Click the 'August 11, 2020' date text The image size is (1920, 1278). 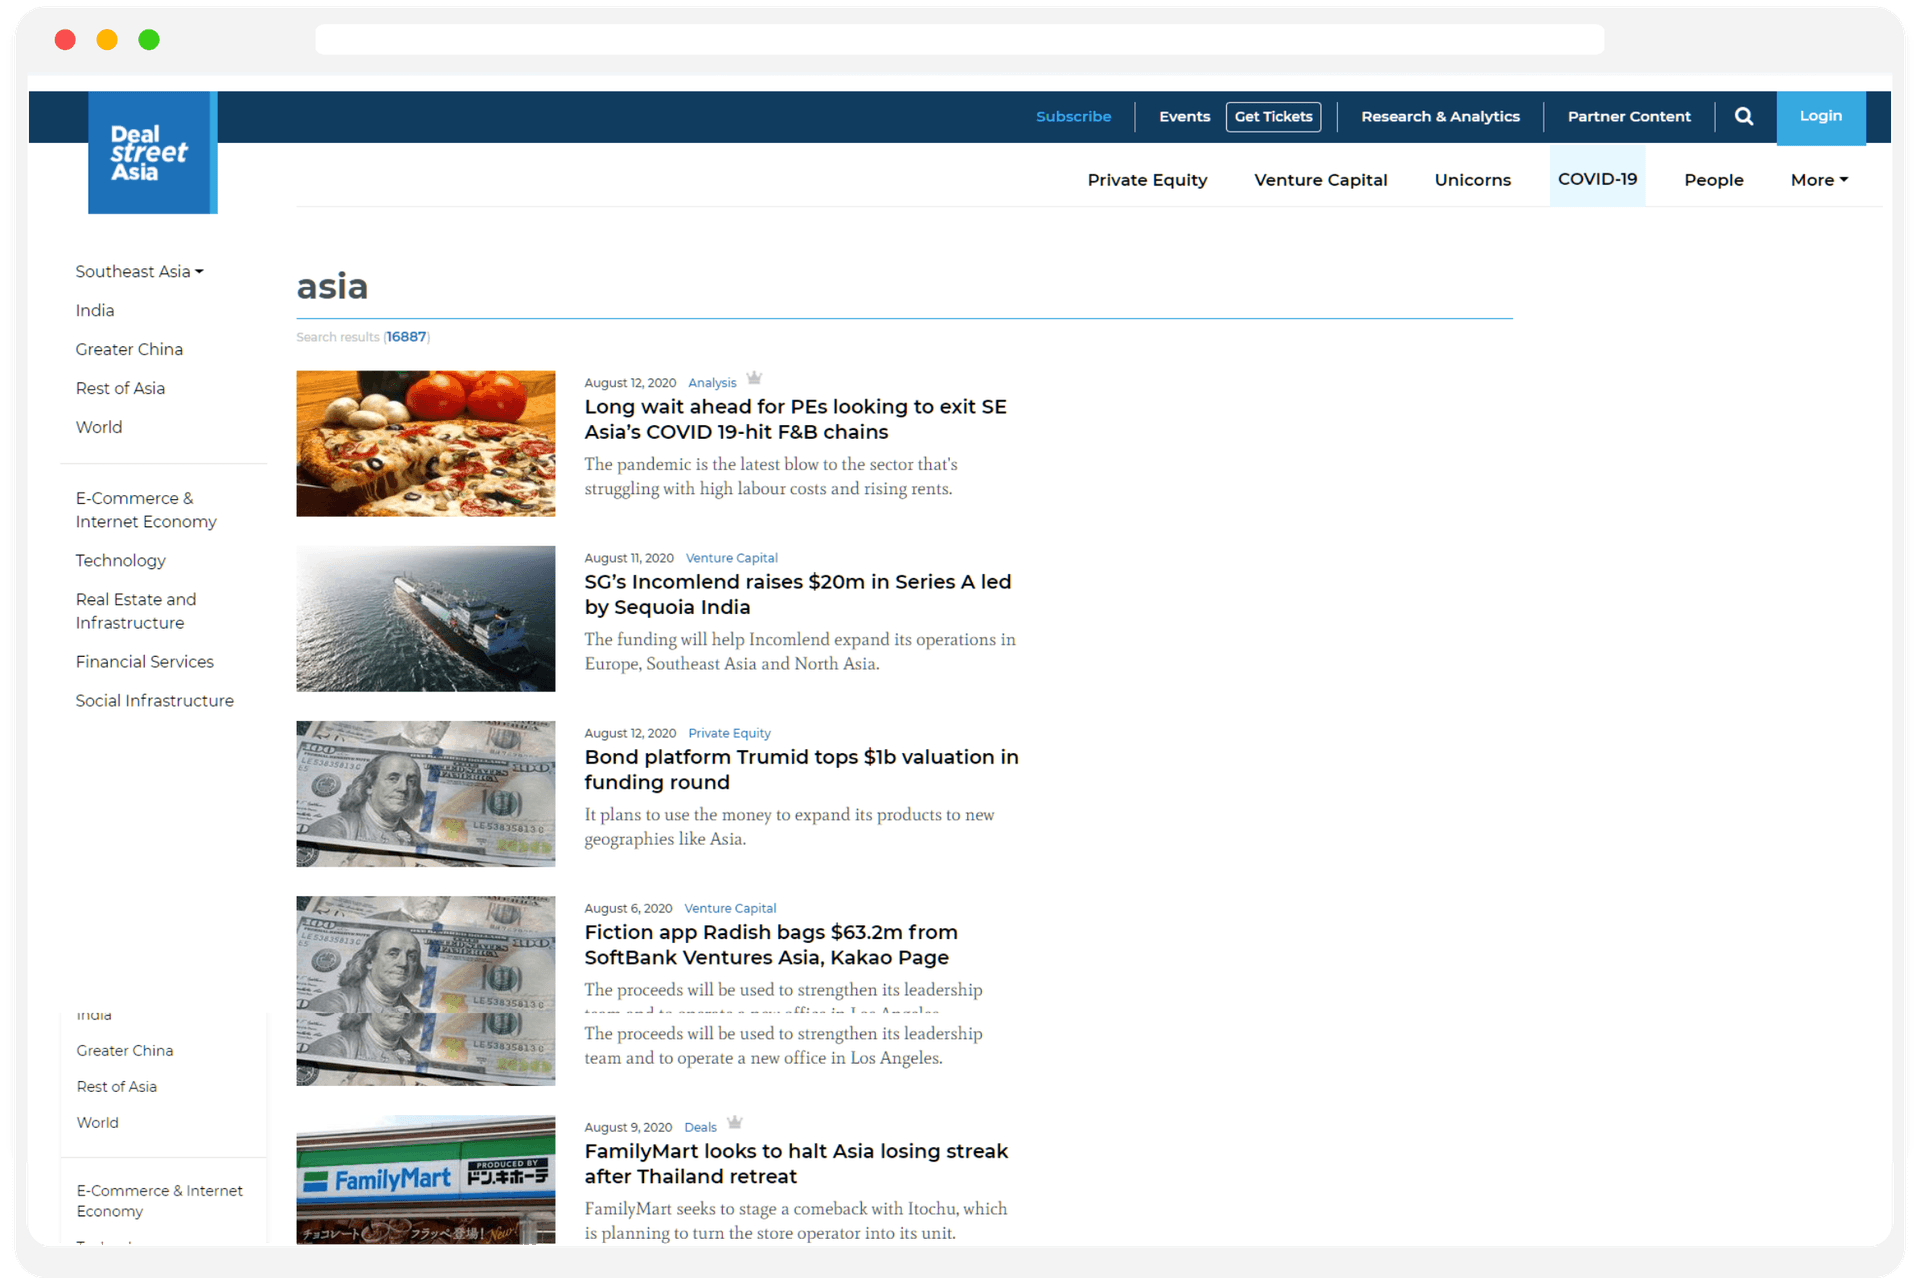[629, 558]
